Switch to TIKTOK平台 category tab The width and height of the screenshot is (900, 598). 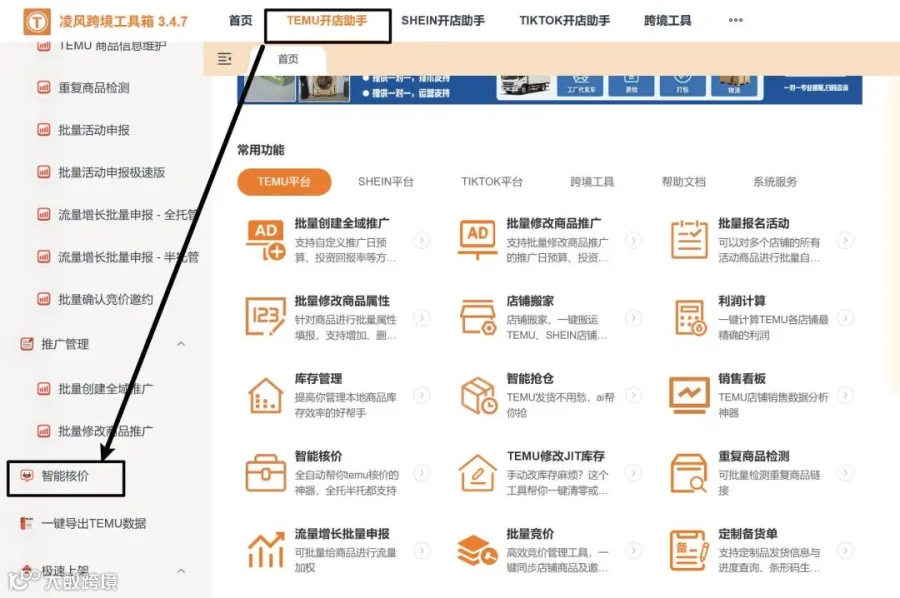coord(492,182)
